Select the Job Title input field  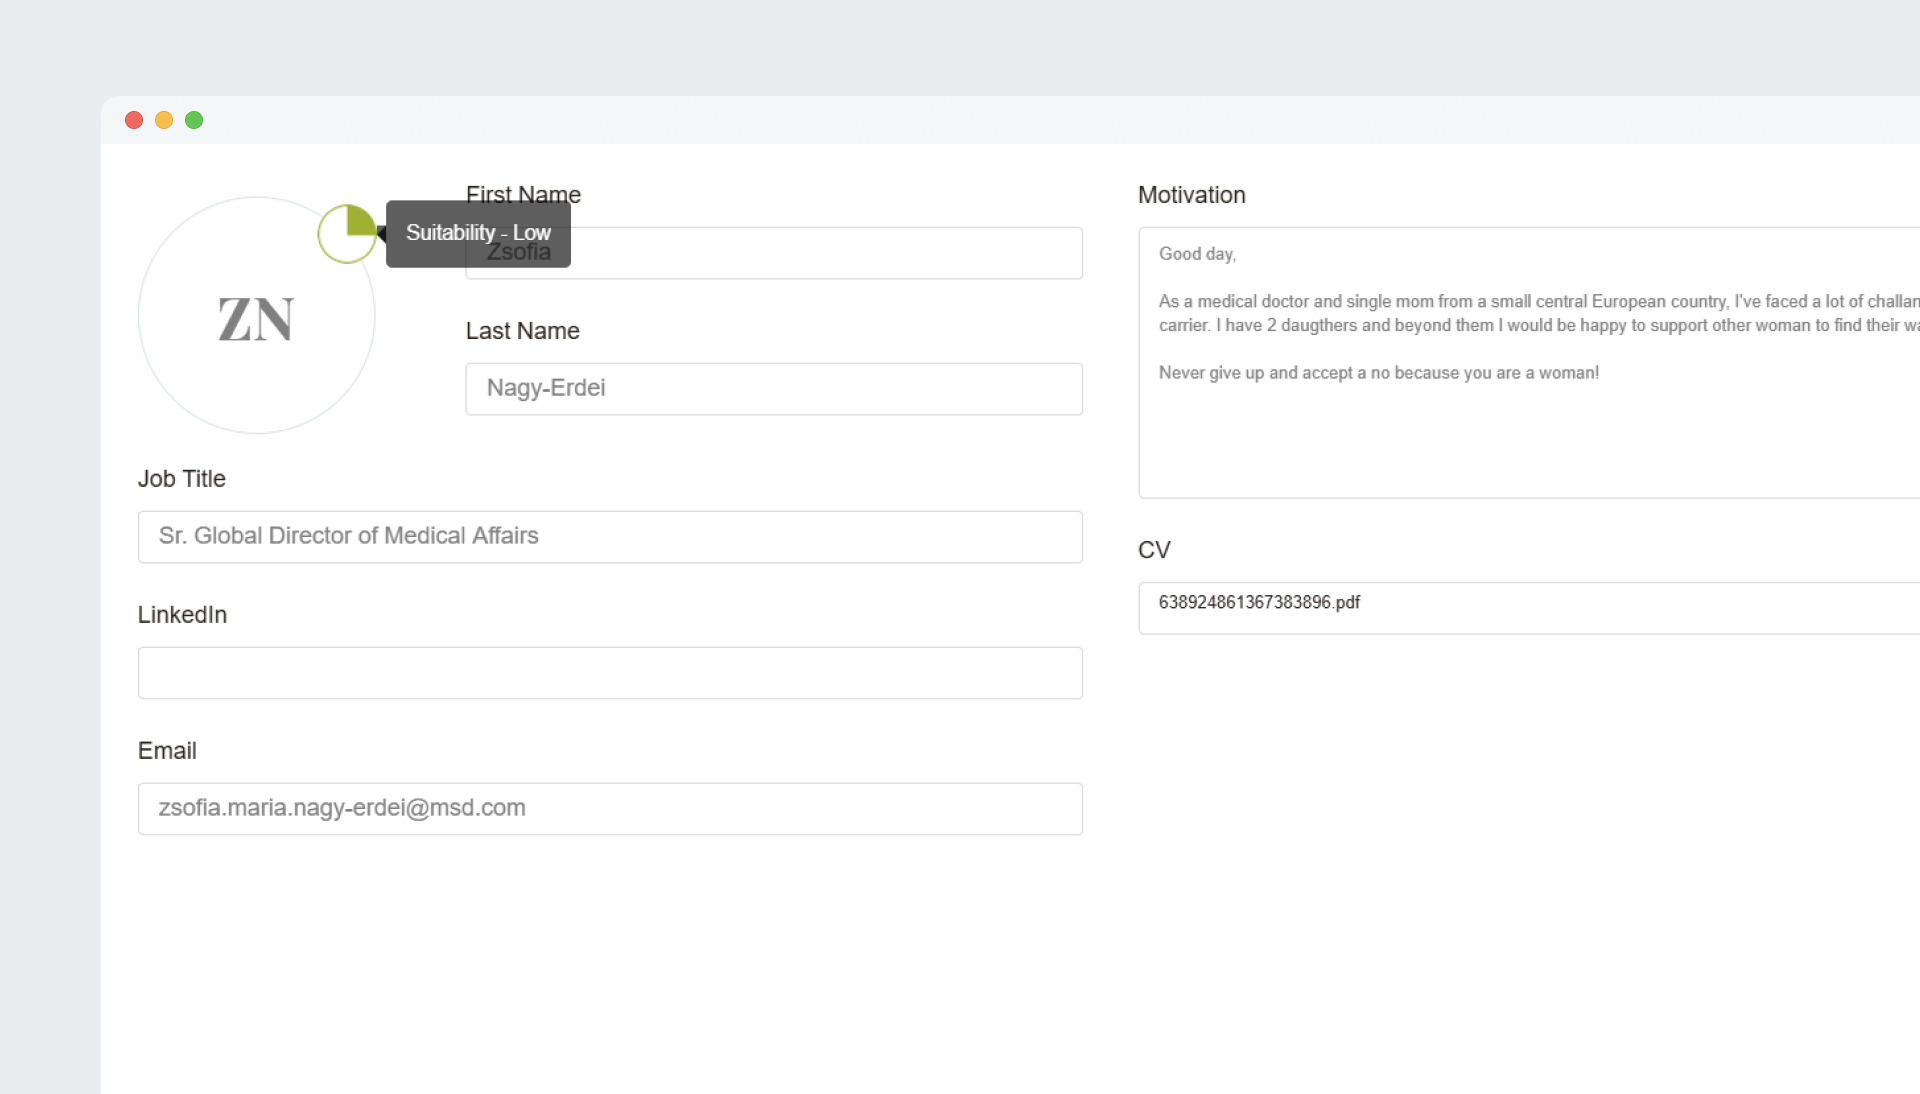pyautogui.click(x=609, y=537)
